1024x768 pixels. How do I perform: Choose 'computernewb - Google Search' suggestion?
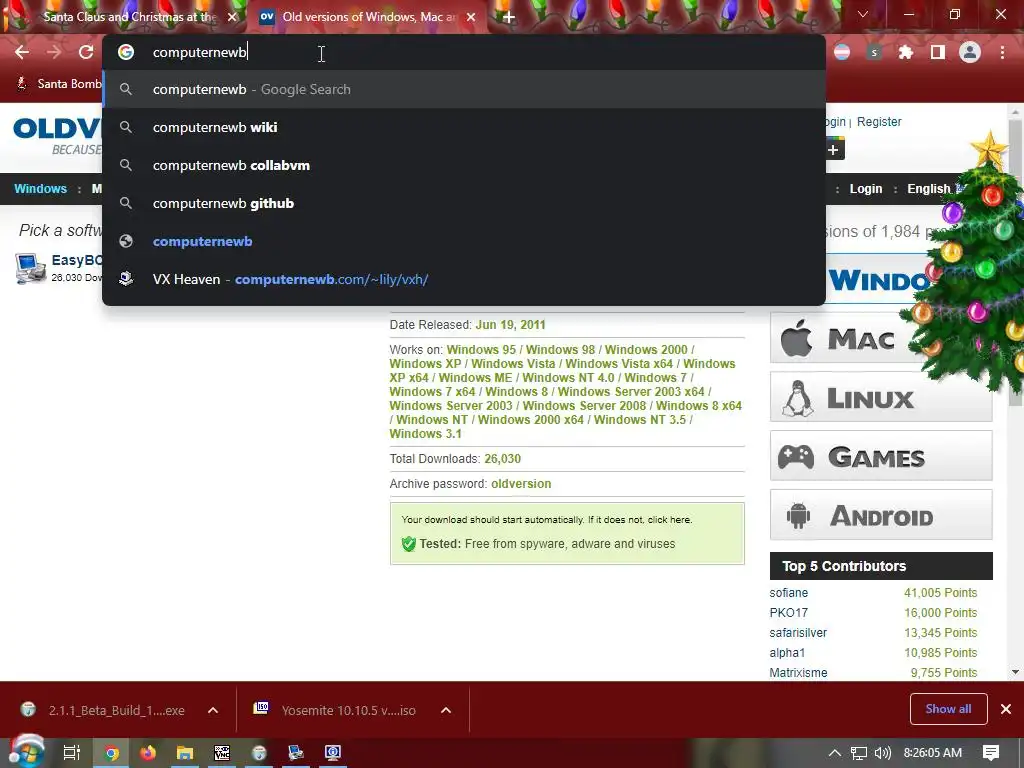pyautogui.click(x=464, y=89)
